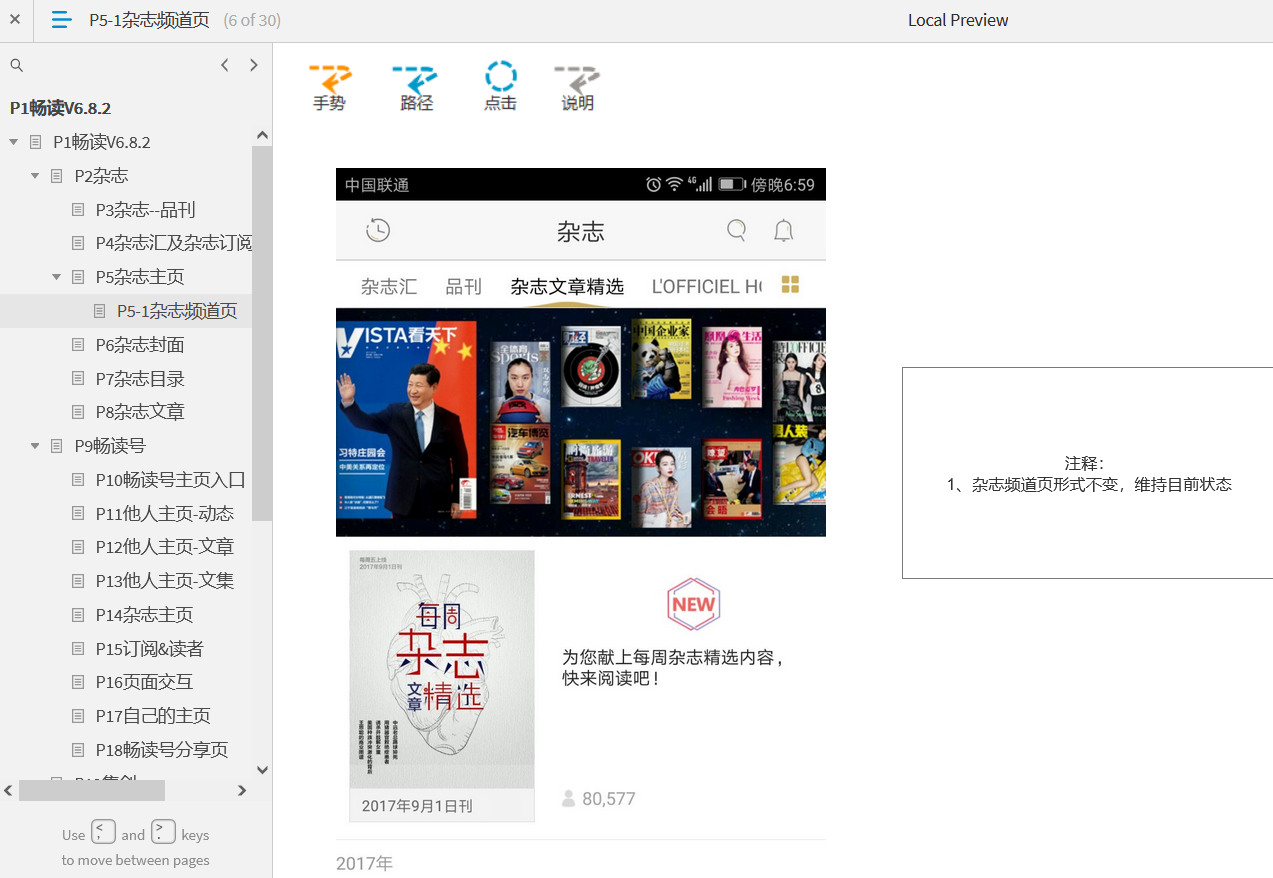The image size is (1273, 878).
Task: Tap the notification bell icon
Action: coord(784,231)
